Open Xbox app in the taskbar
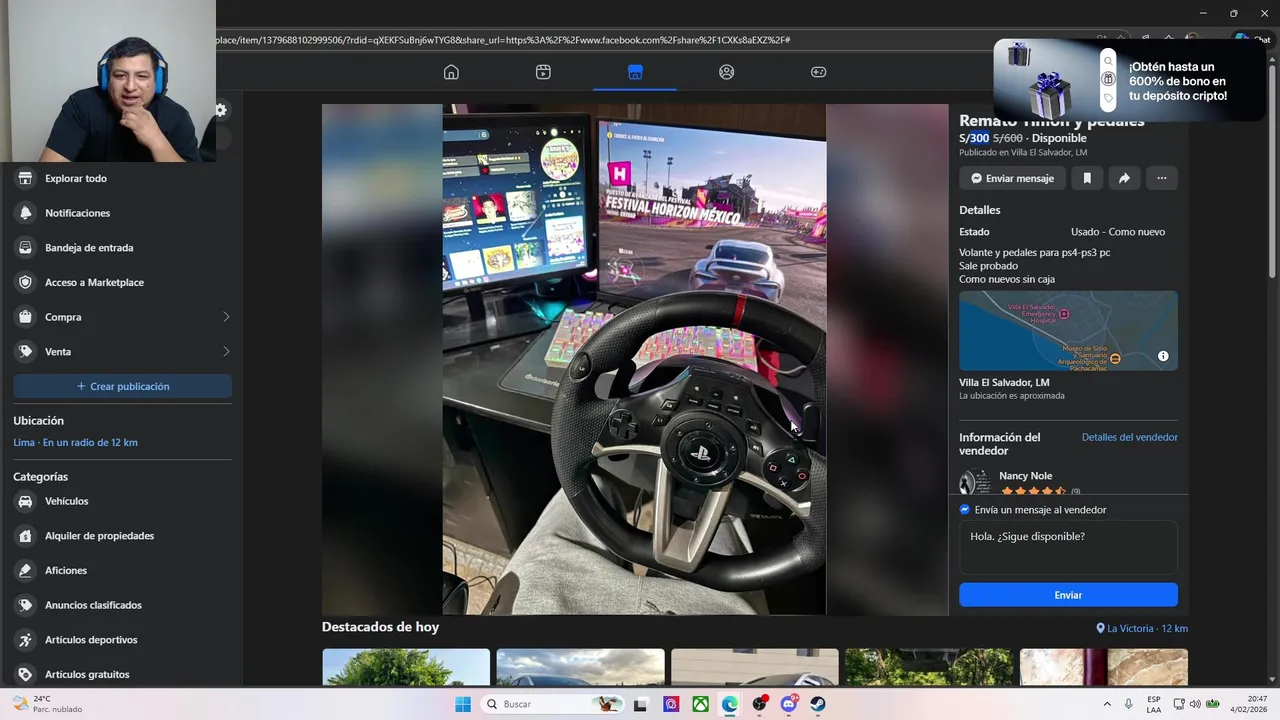Screen dimensions: 1280x720 701,704
